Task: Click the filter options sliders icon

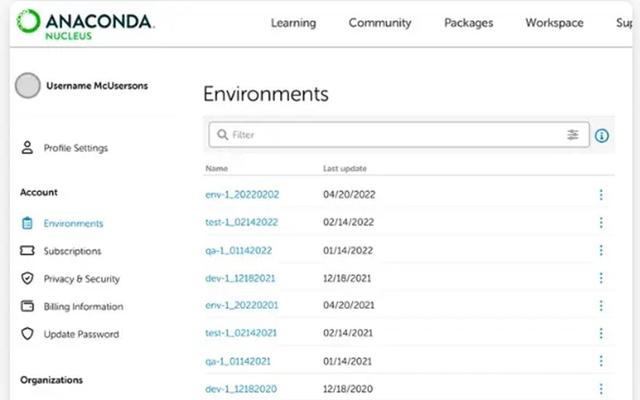Action: point(573,134)
